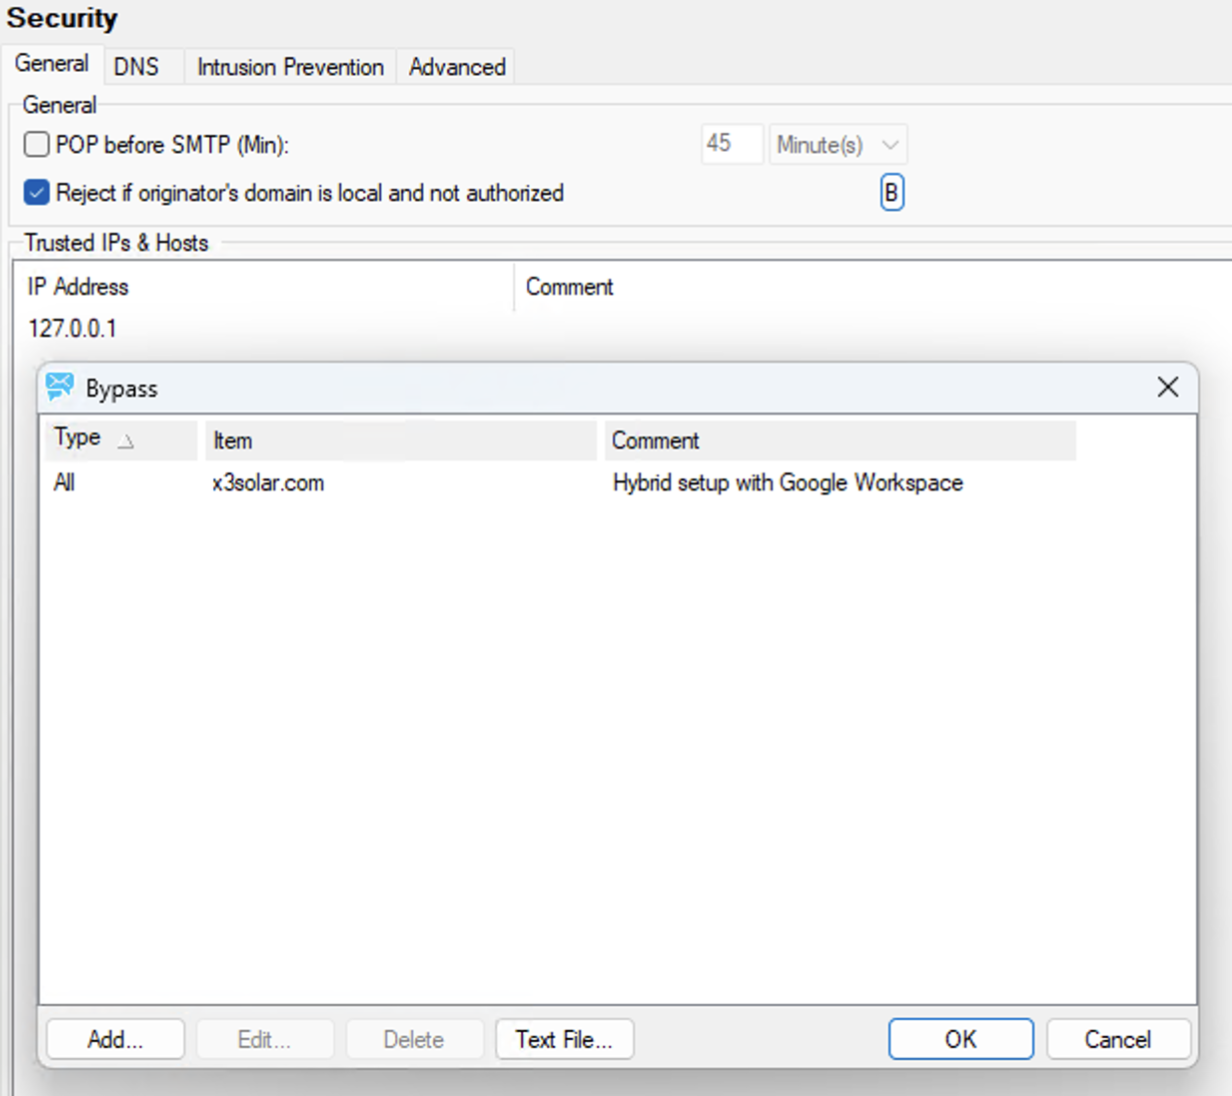Open the Text File... editor button
Viewport: 1232px width, 1096px height.
(x=564, y=1039)
